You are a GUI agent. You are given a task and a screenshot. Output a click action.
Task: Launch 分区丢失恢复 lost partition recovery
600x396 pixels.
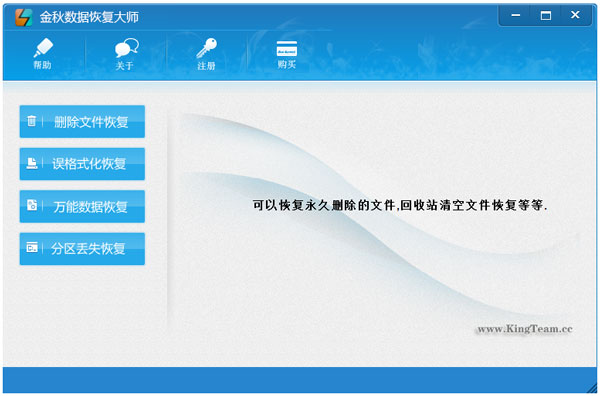tap(82, 249)
